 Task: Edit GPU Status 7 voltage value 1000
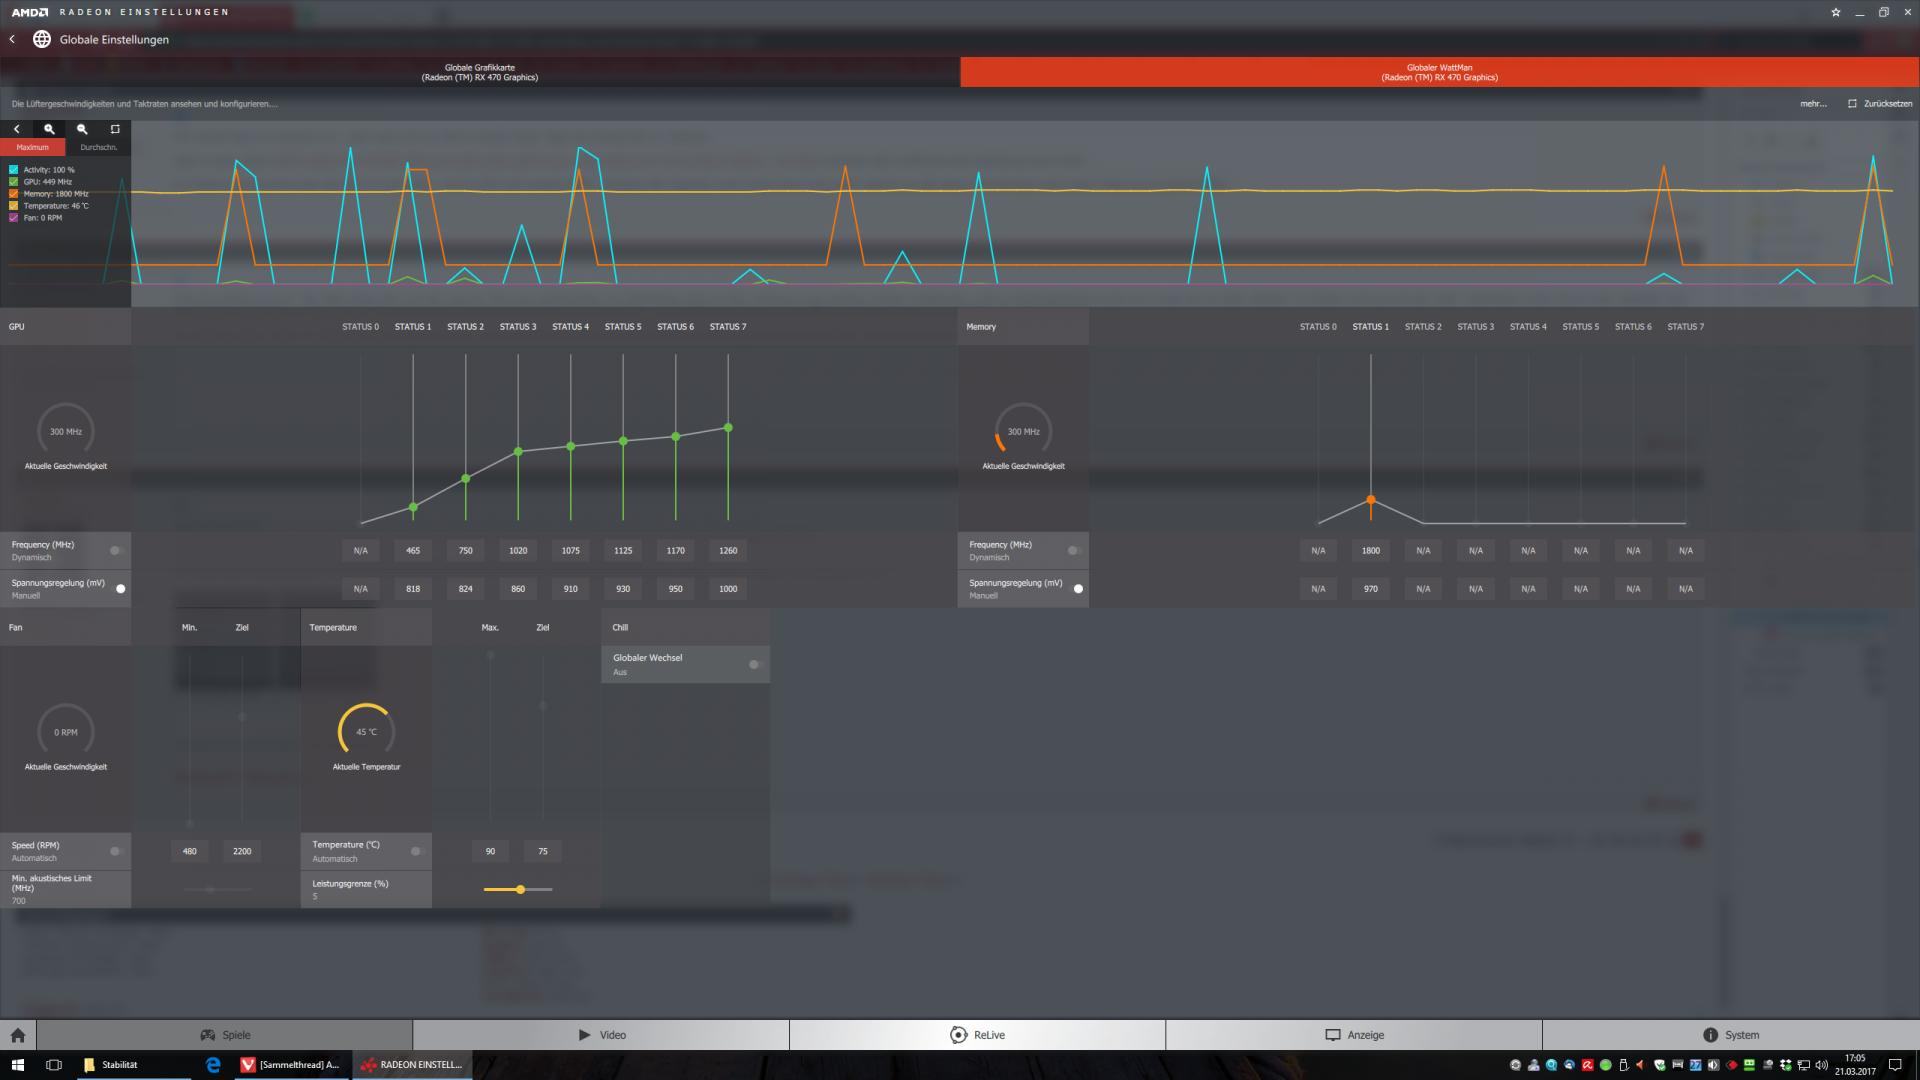click(x=728, y=589)
